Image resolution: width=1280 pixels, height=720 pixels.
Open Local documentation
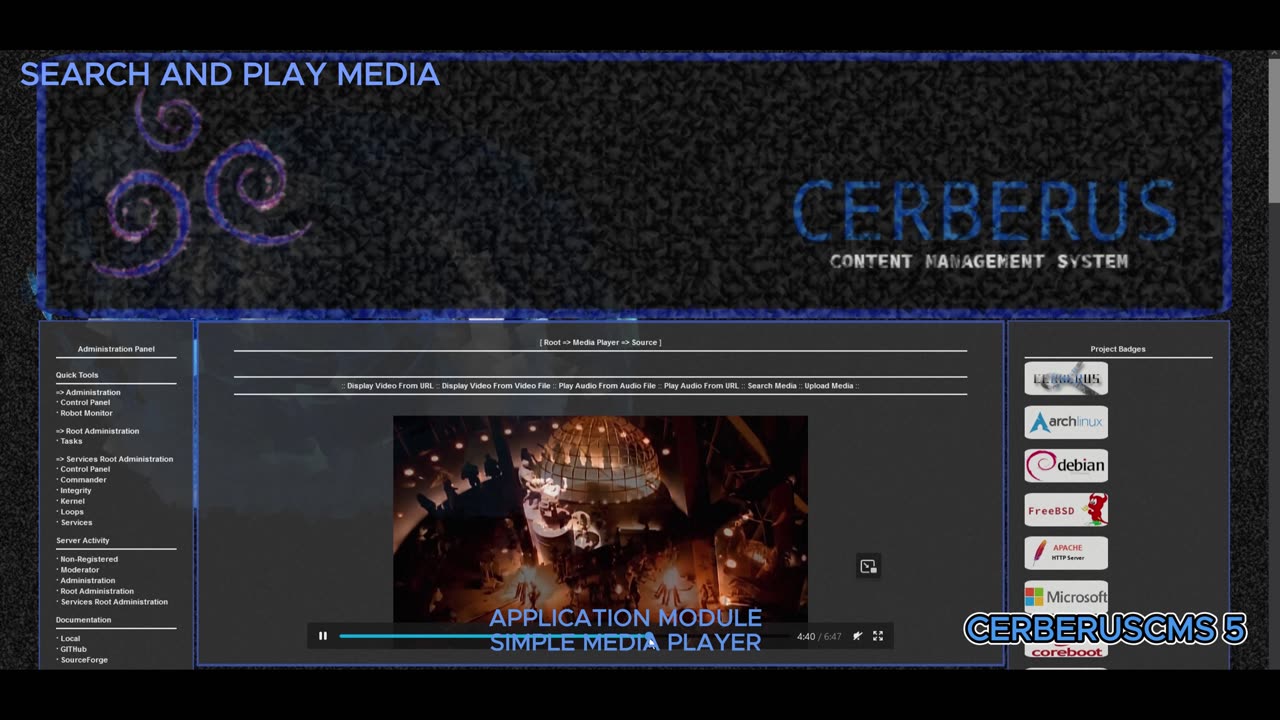pos(70,639)
